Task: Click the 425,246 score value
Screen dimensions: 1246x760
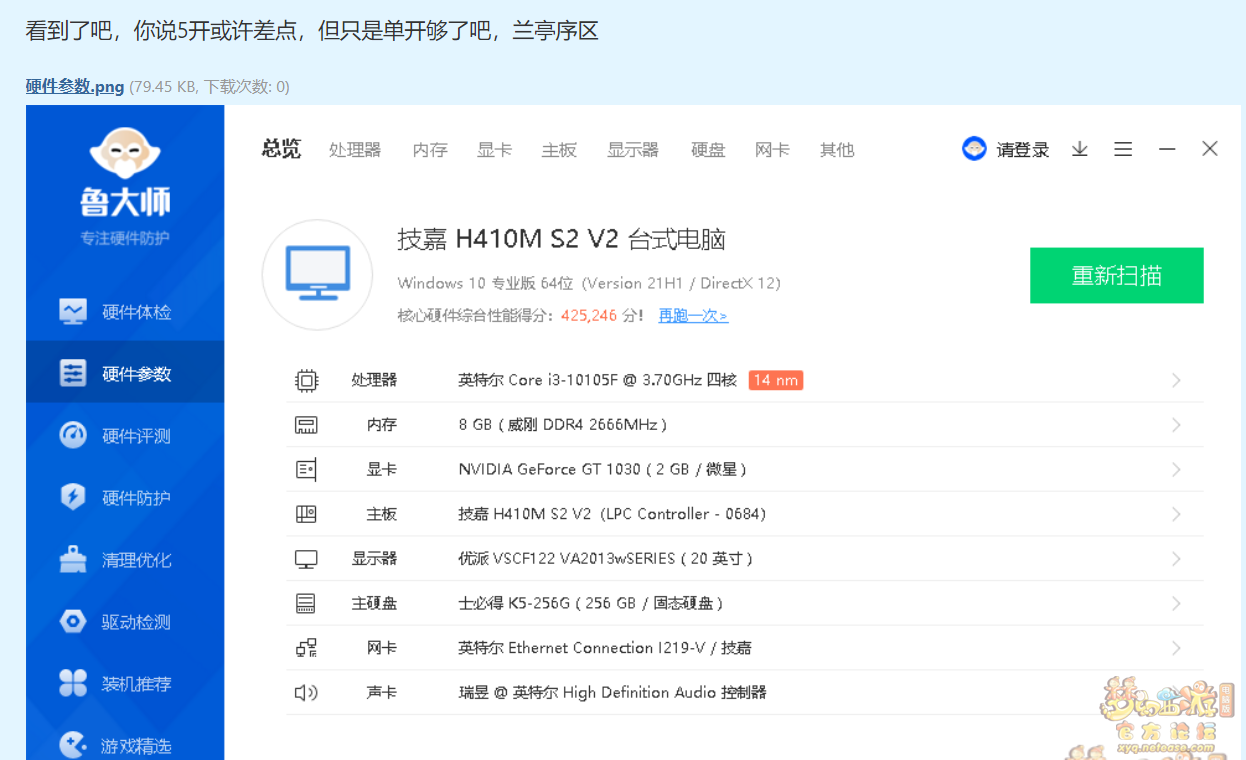Action: click(x=589, y=316)
